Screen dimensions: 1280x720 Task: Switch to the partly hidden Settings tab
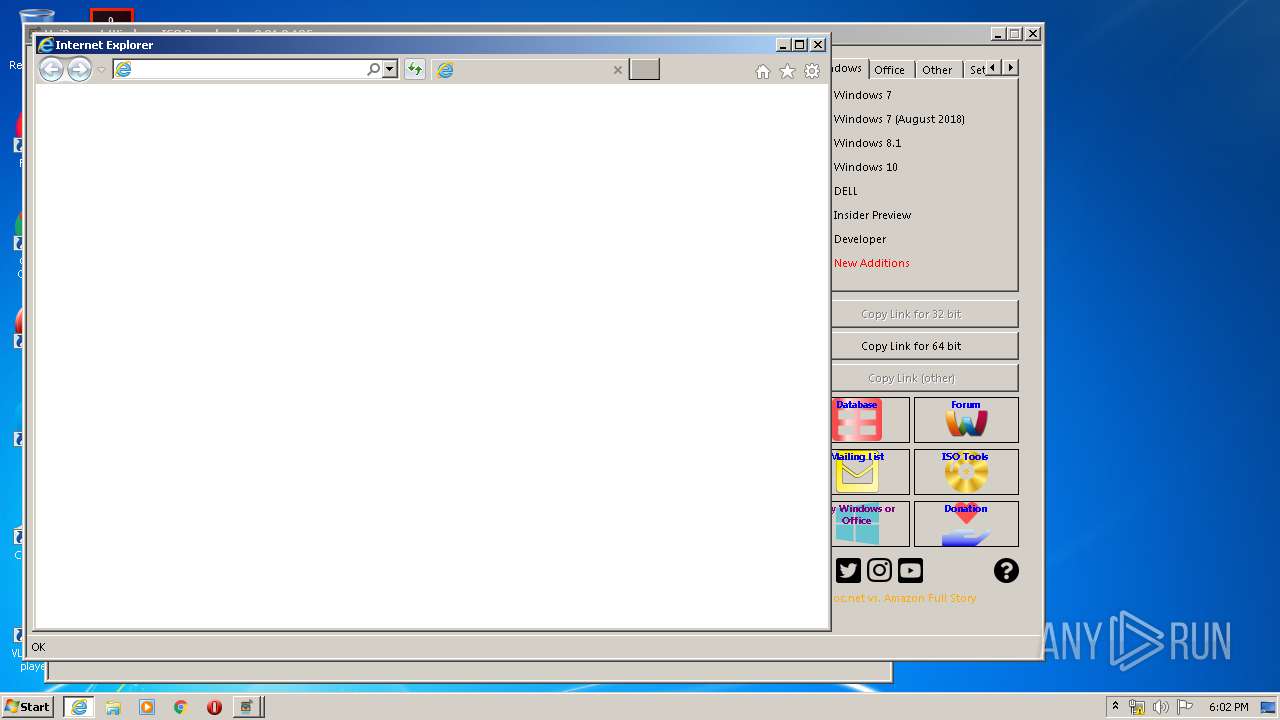[976, 70]
